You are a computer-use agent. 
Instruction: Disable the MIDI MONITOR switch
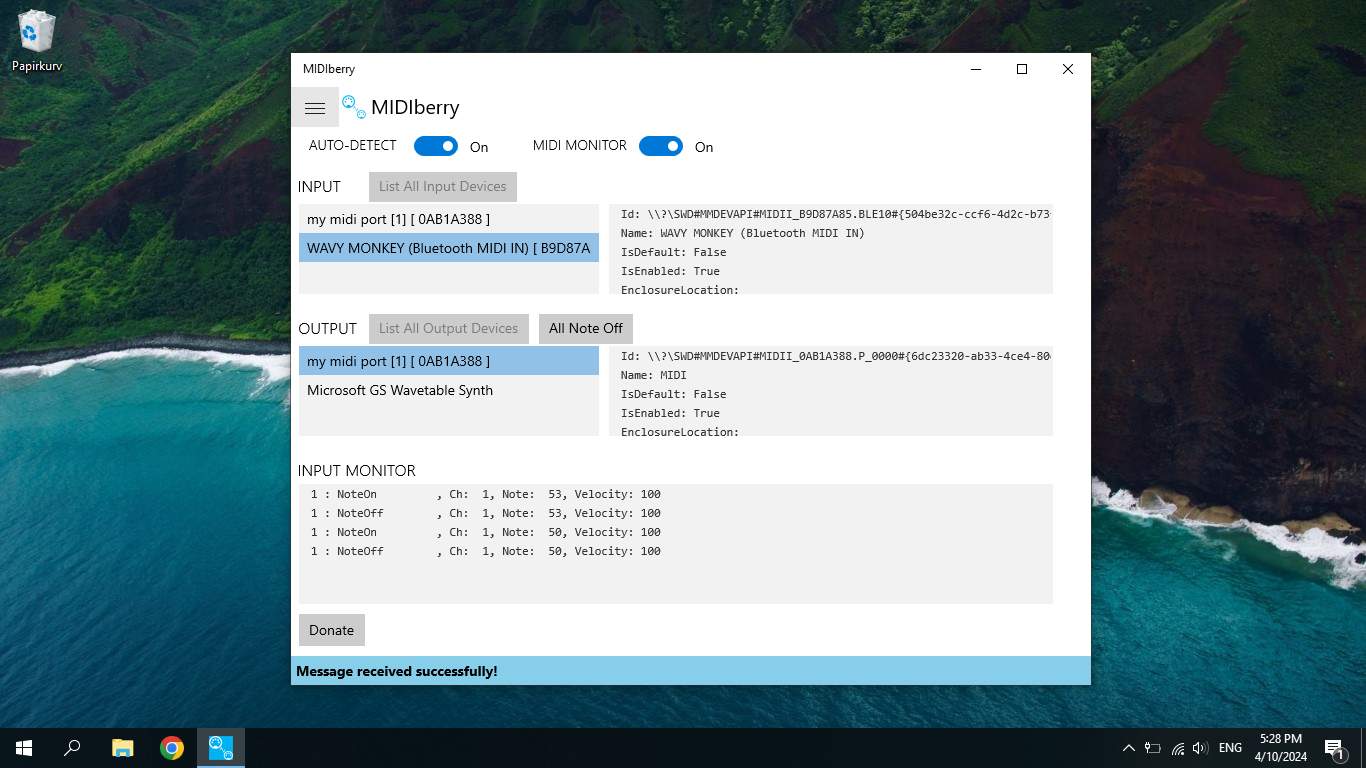[x=661, y=146]
